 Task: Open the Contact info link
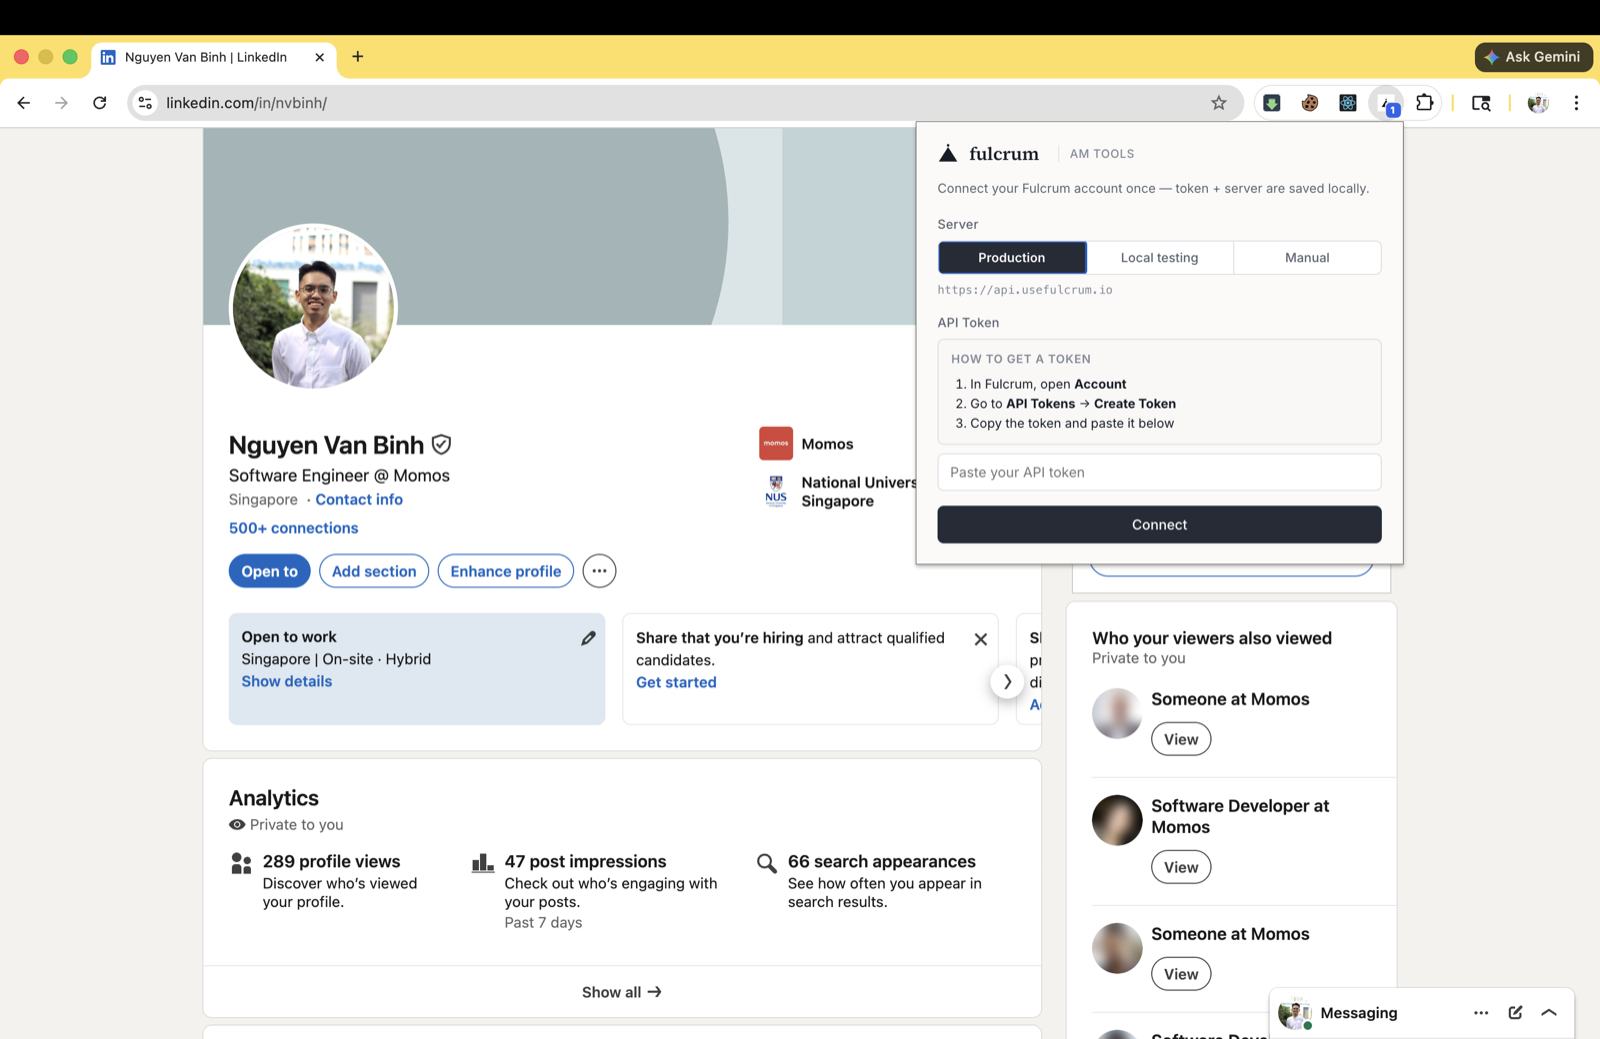click(359, 500)
